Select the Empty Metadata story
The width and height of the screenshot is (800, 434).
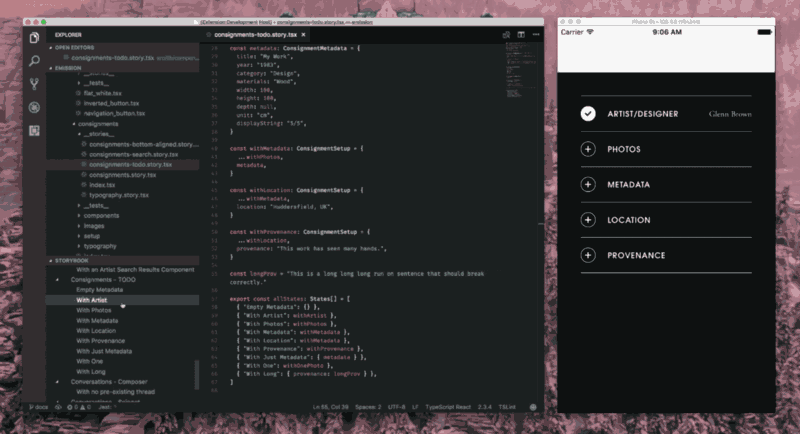pyautogui.click(x=99, y=290)
